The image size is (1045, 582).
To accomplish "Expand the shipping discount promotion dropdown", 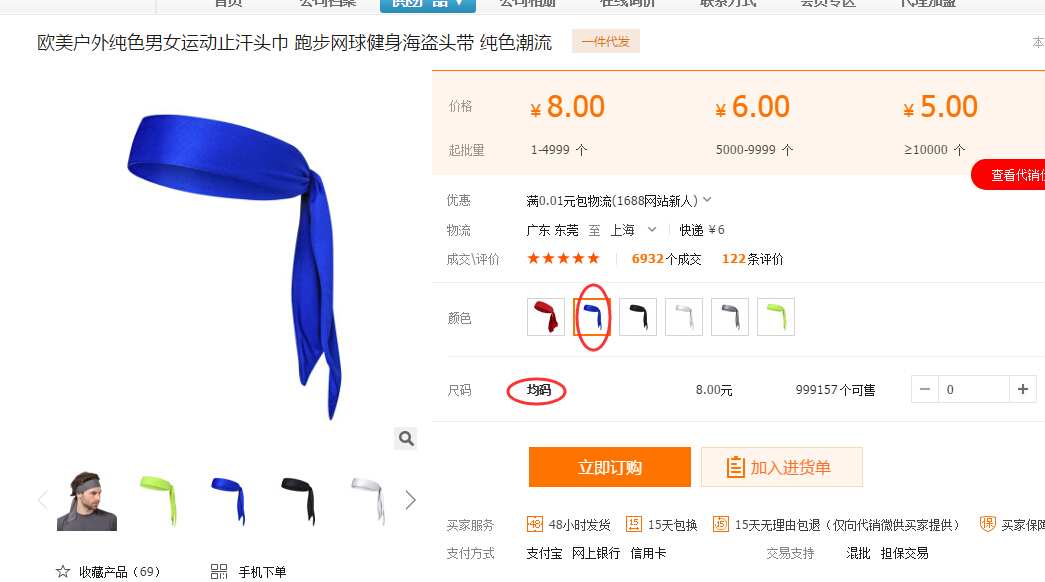I will [707, 200].
